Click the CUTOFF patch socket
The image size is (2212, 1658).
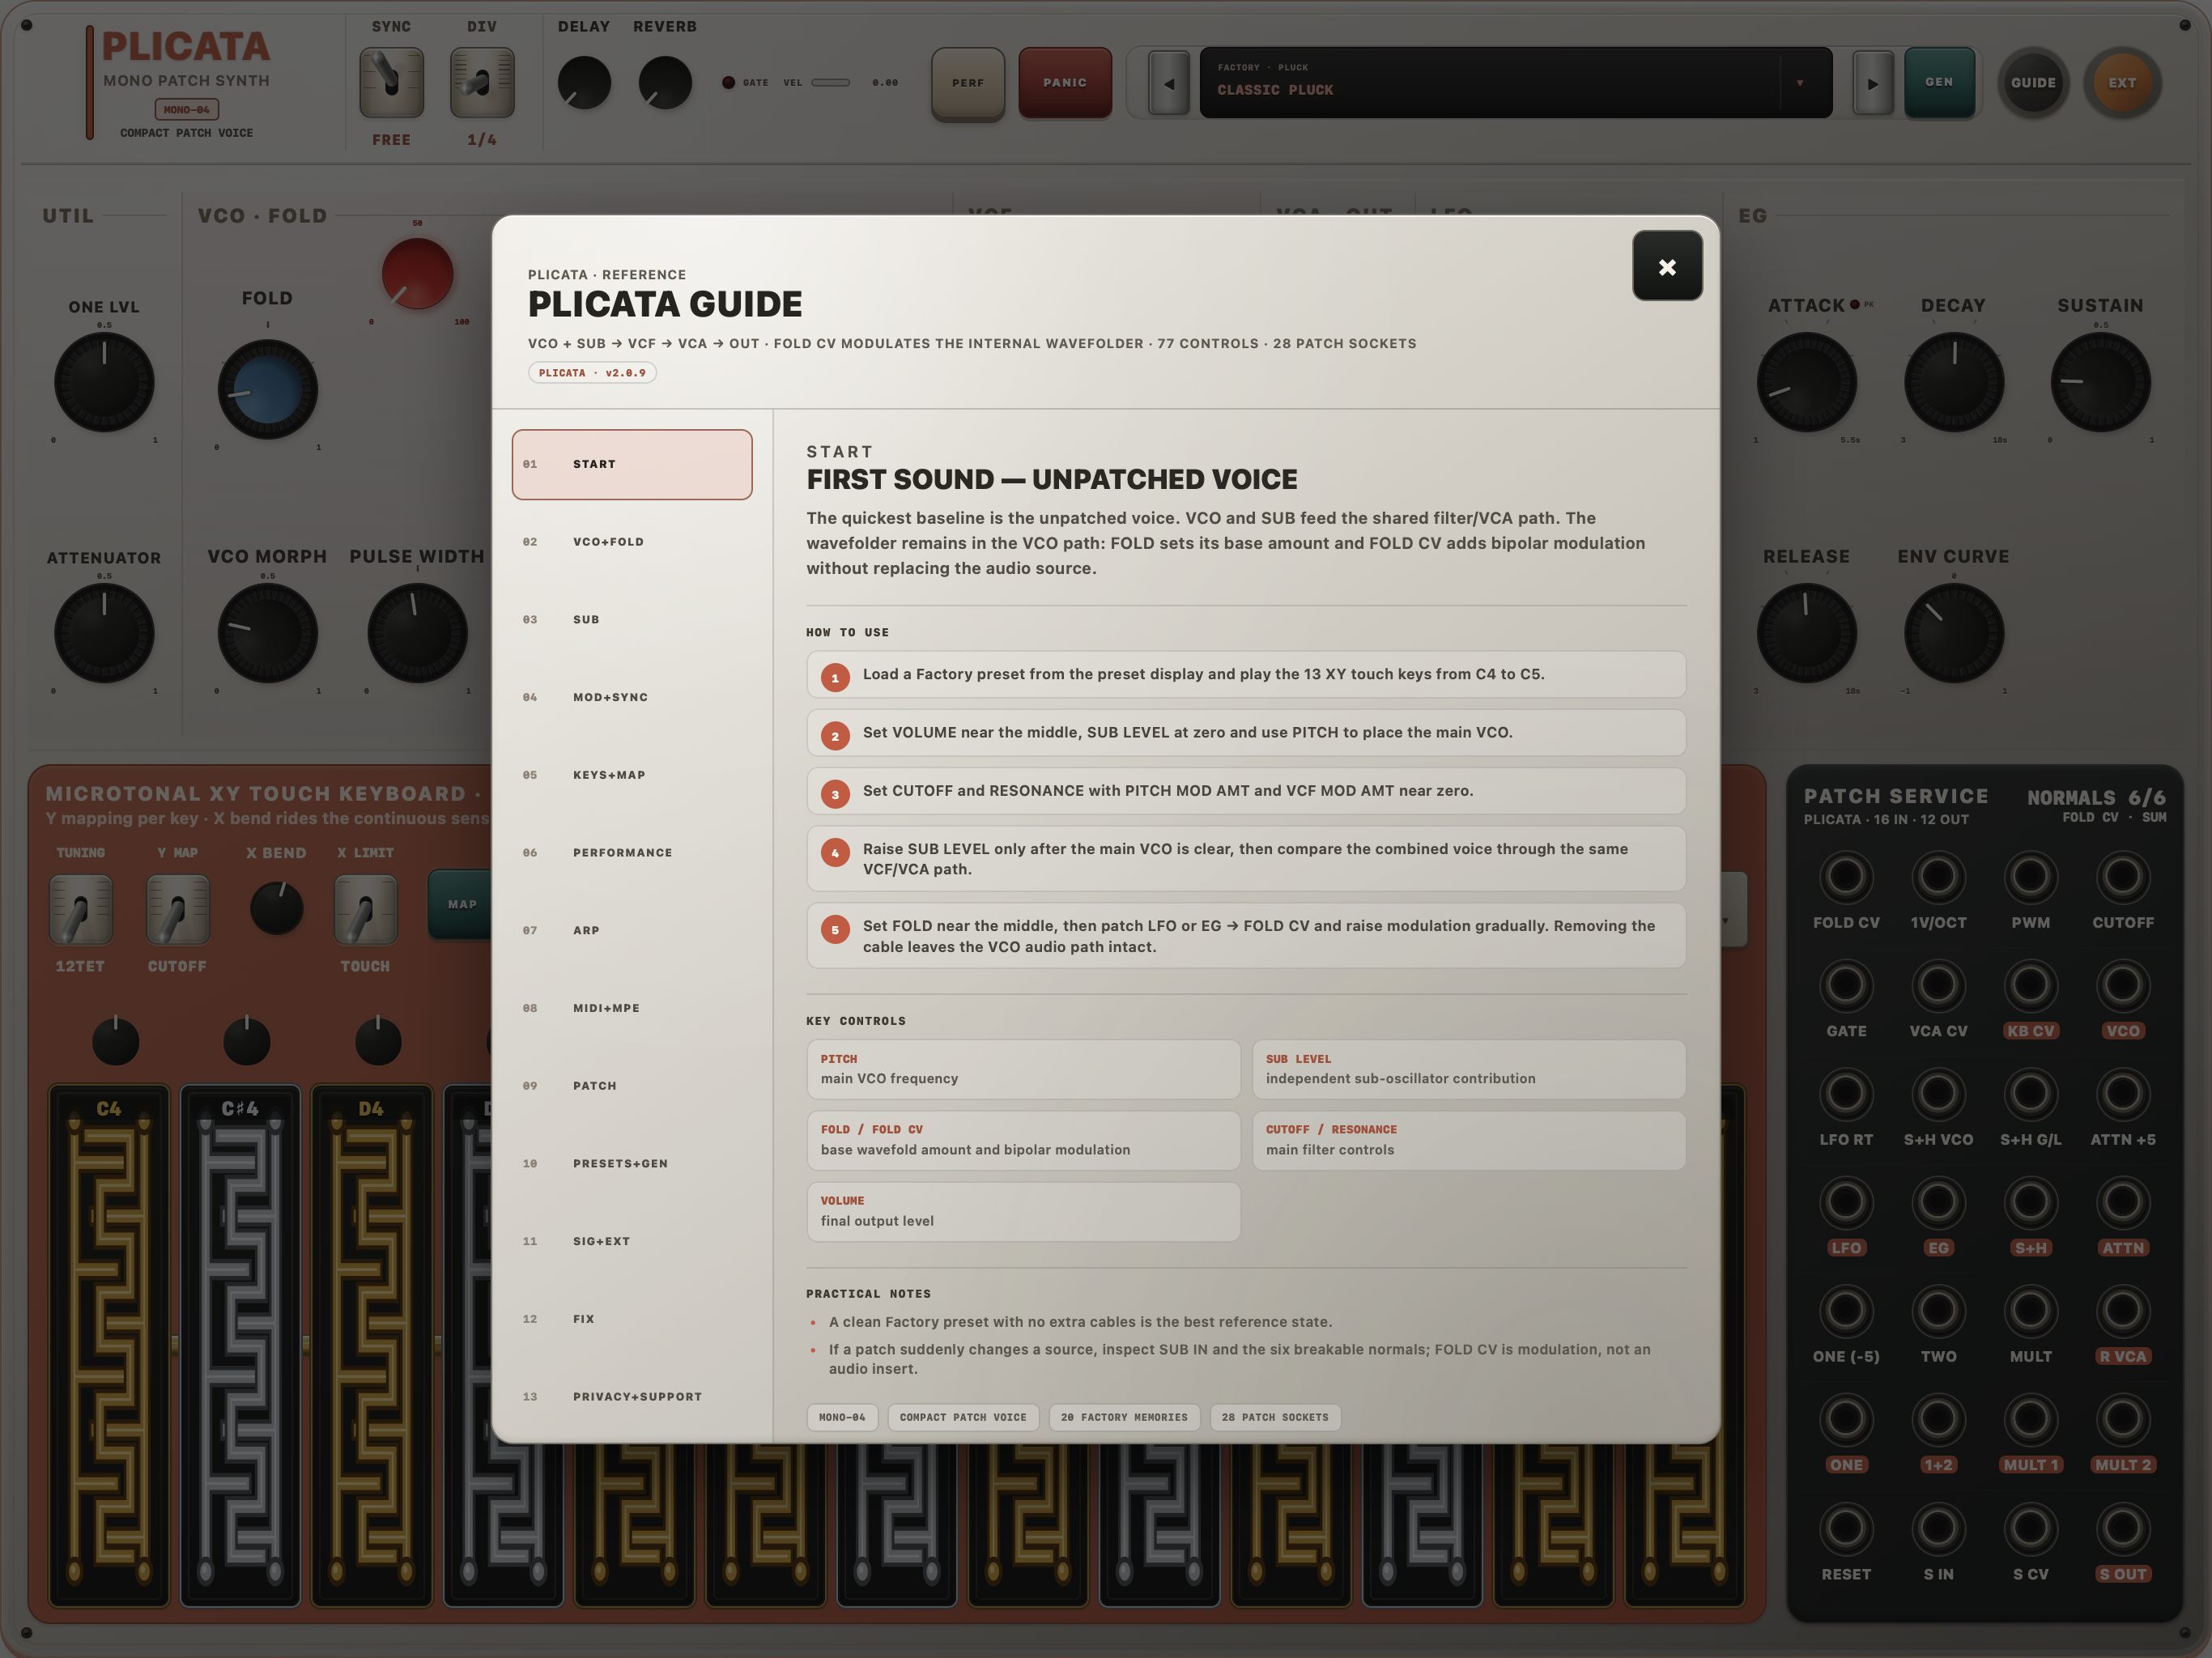tap(2122, 877)
